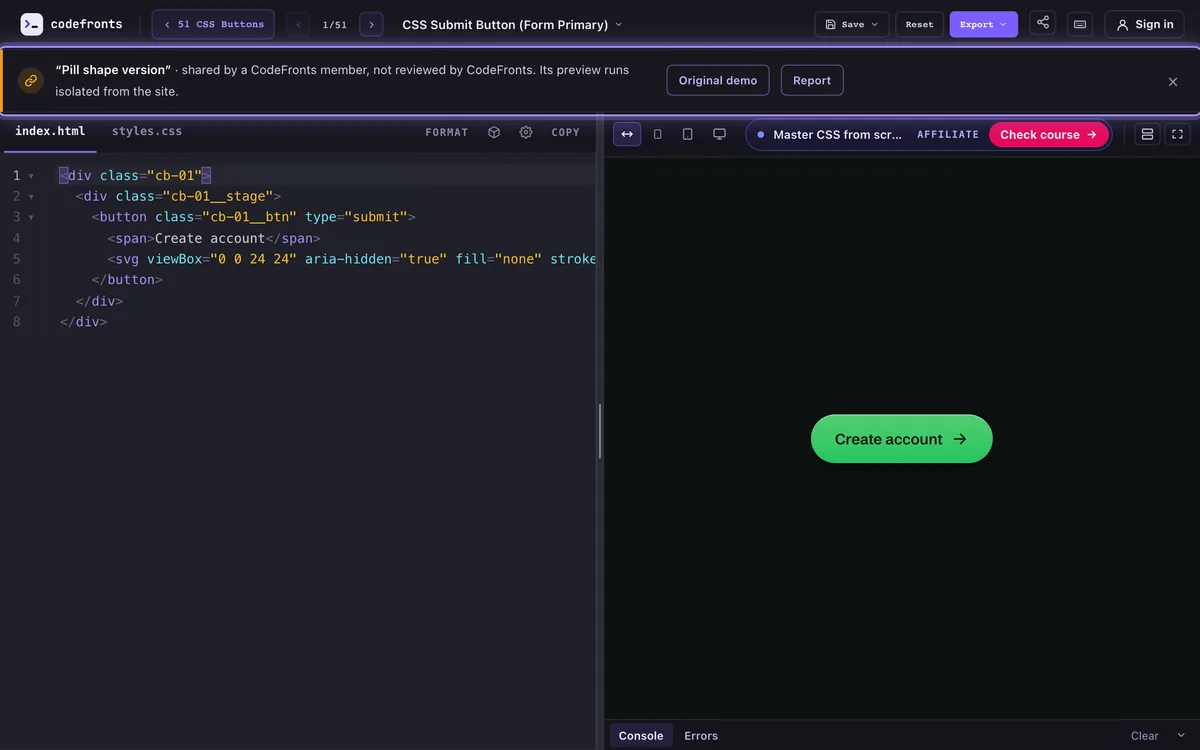1200x750 pixels.
Task: Go to the previous demo arrow
Action: point(298,24)
